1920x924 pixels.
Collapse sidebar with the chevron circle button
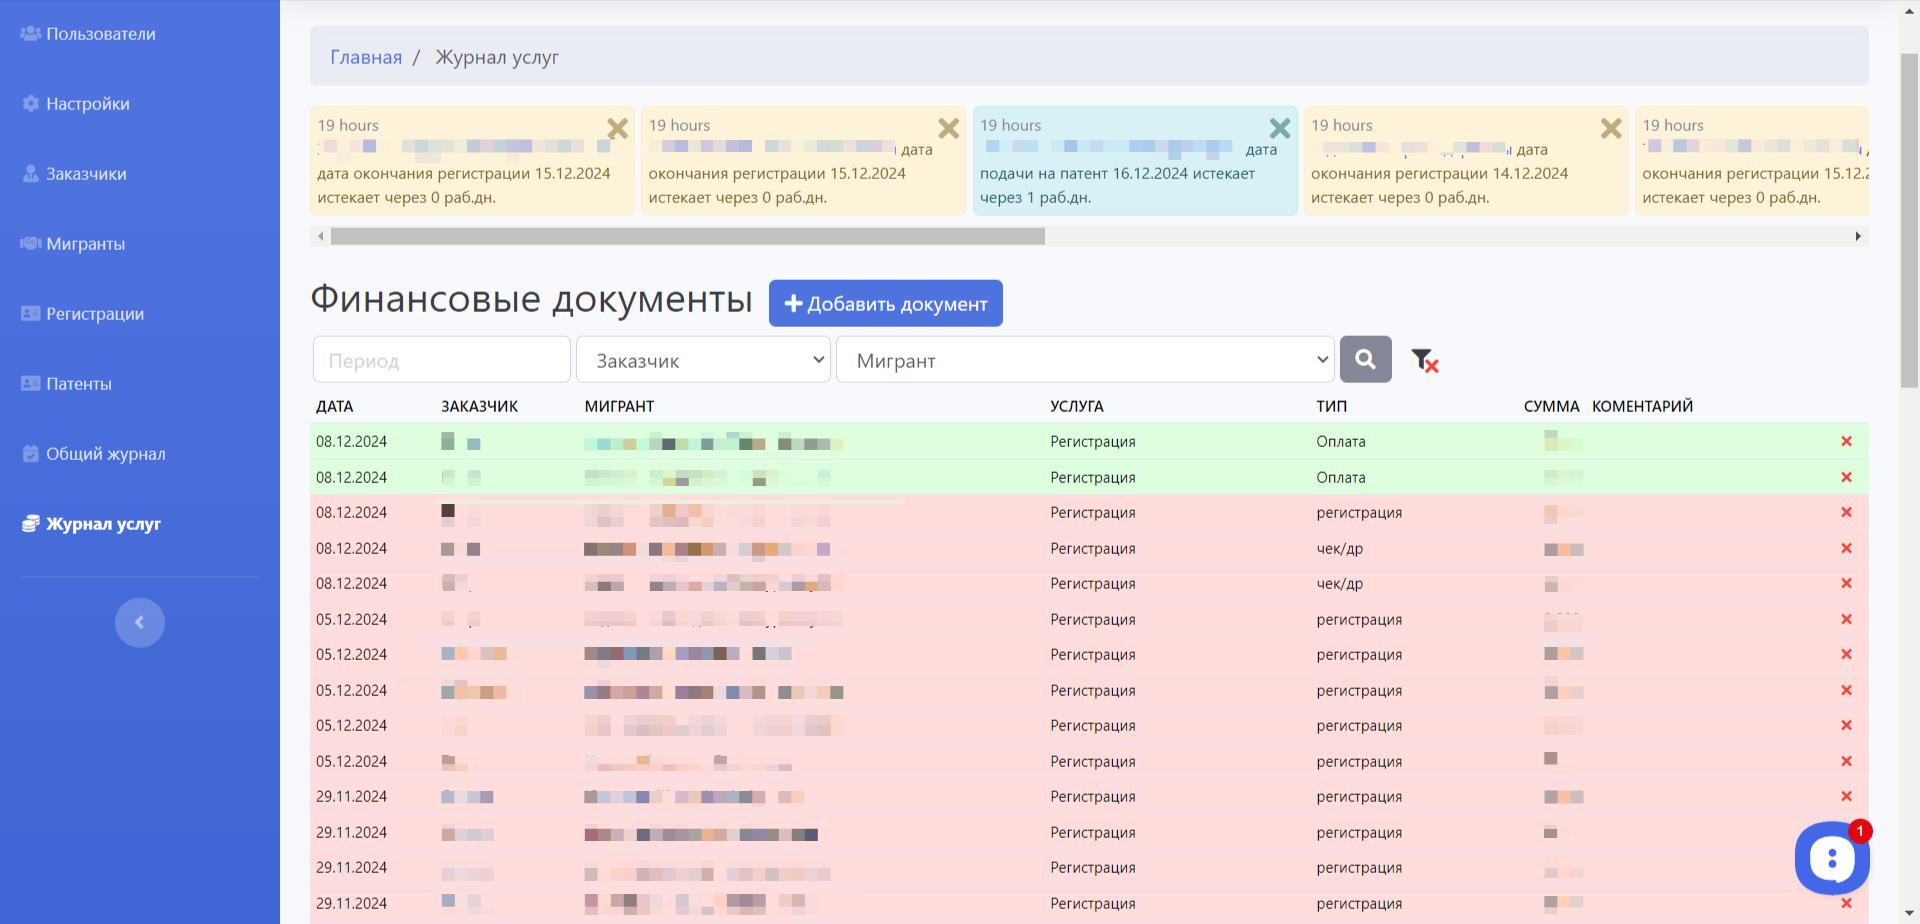(140, 622)
